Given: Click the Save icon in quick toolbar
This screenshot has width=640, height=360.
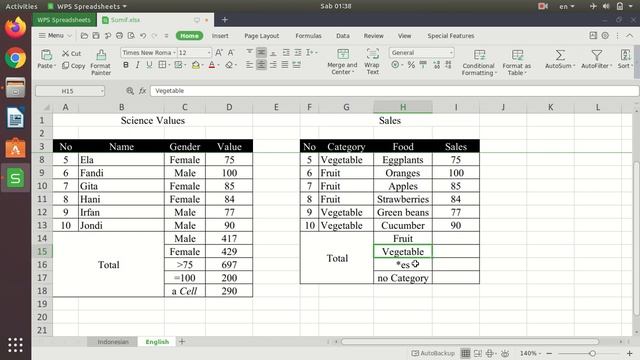Looking at the screenshot, I should [x=96, y=36].
